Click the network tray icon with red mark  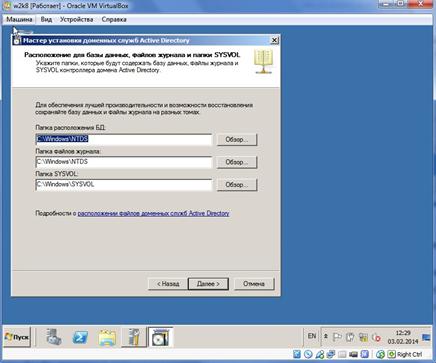[376, 338]
